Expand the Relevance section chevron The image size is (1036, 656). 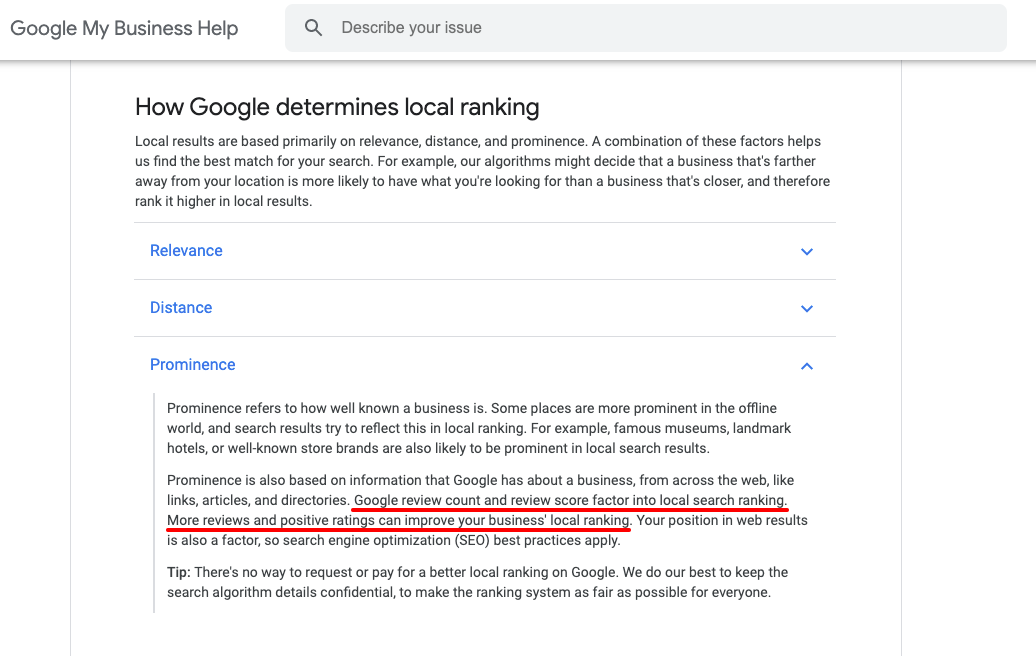tap(807, 252)
